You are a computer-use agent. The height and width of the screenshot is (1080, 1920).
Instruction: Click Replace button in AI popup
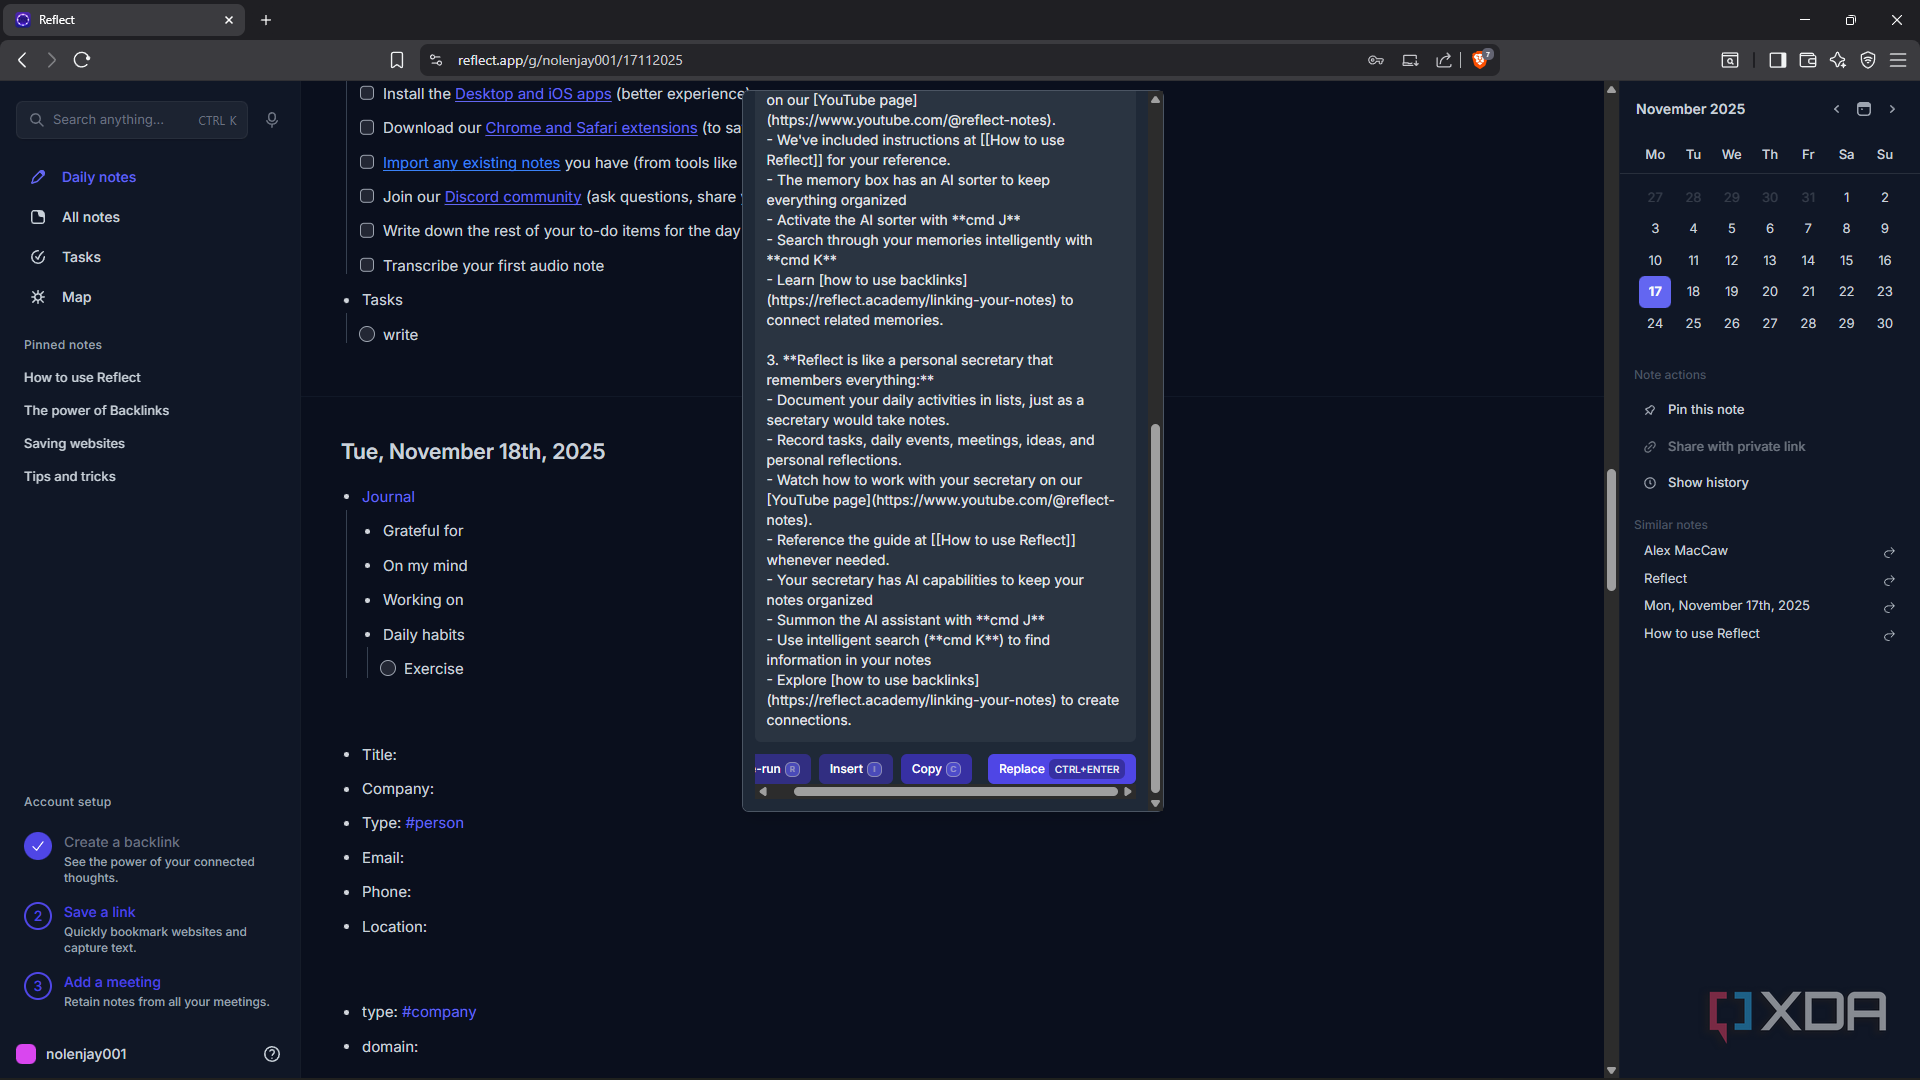[1061, 769]
